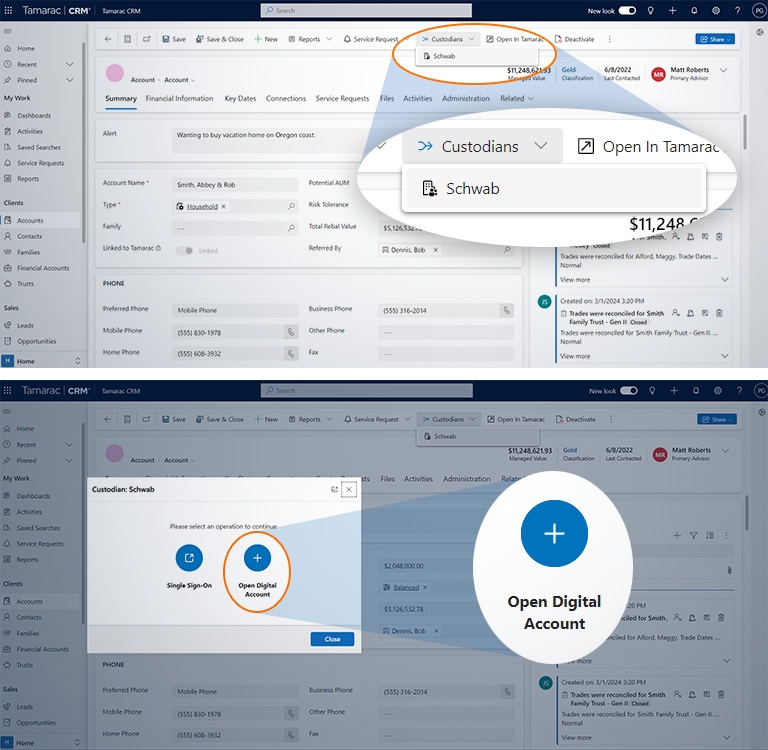
Task: Click the header plus quick-create in lower screenshot
Action: tap(674, 390)
